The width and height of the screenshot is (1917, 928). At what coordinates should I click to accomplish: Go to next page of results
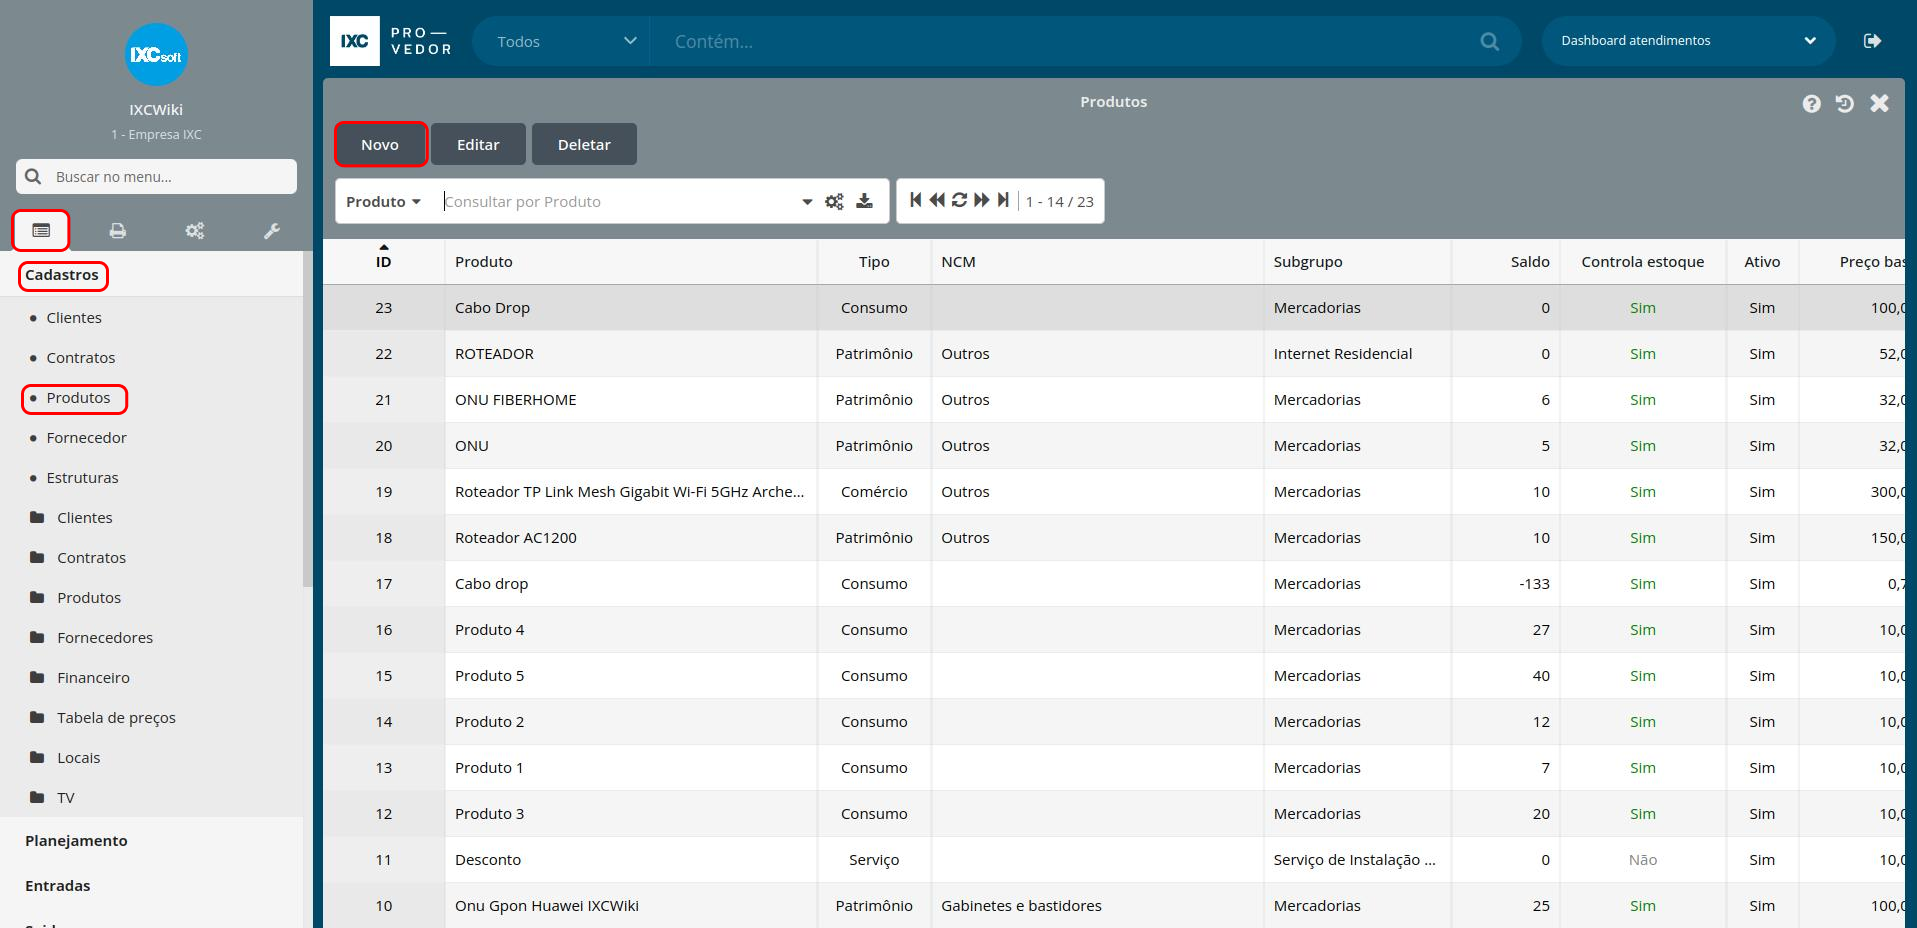pyautogui.click(x=981, y=200)
